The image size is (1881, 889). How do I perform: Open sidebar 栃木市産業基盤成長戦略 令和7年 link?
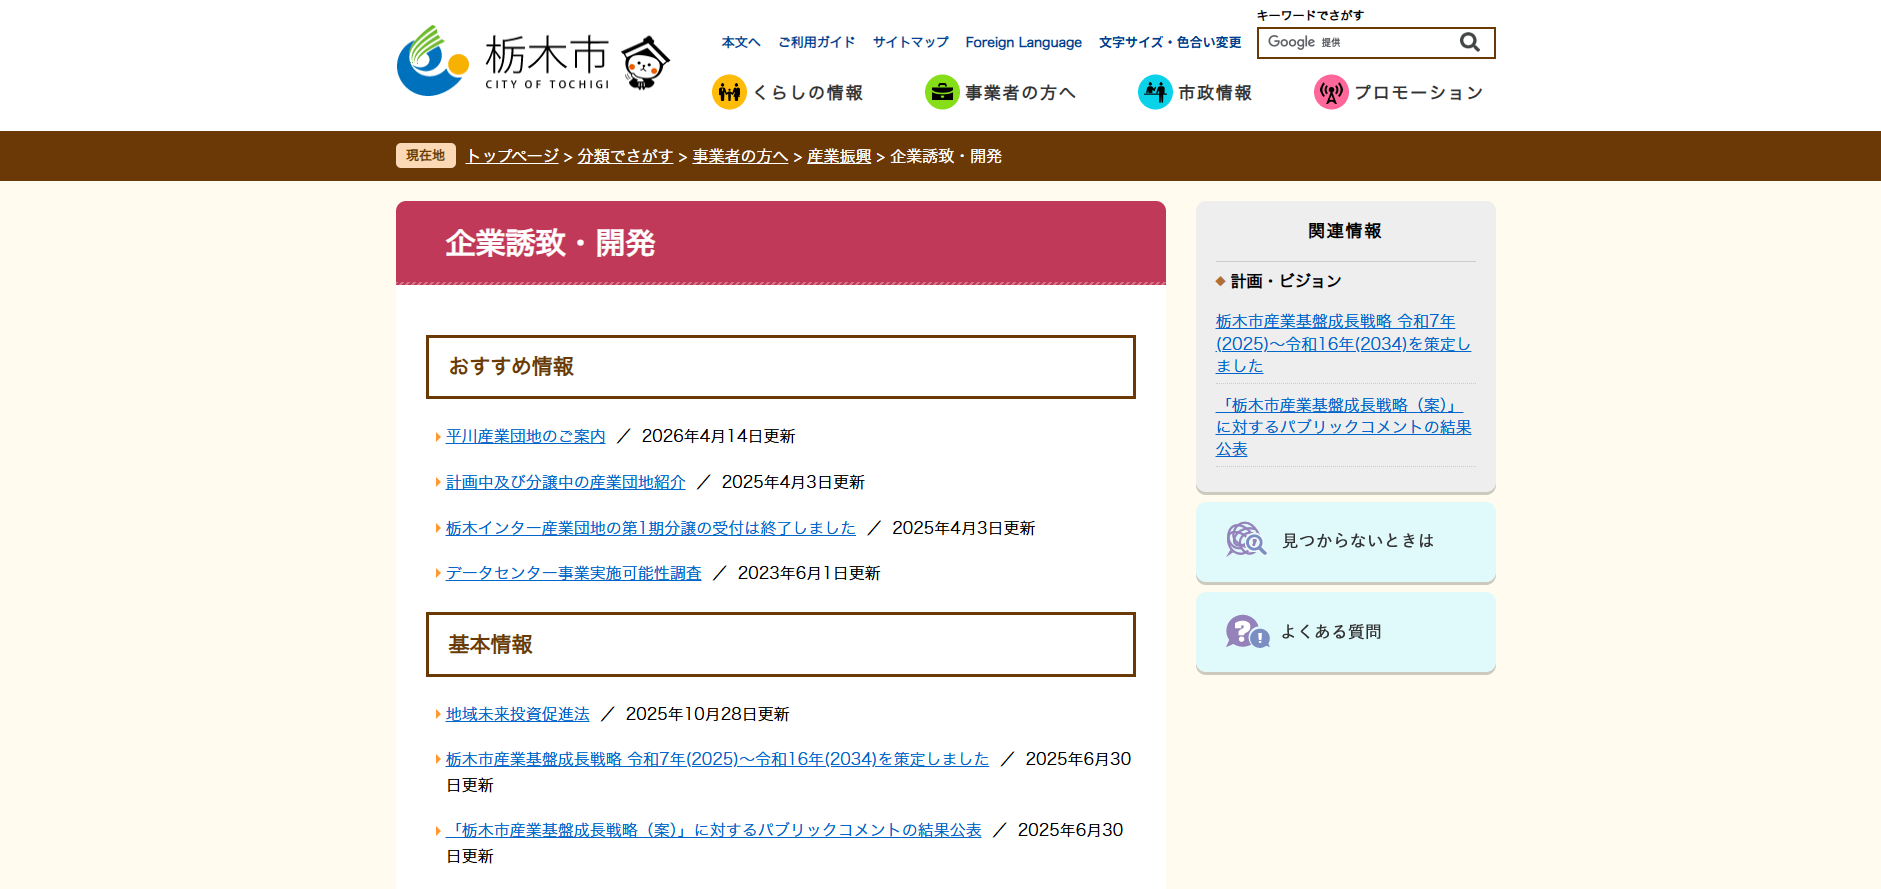click(x=1343, y=343)
